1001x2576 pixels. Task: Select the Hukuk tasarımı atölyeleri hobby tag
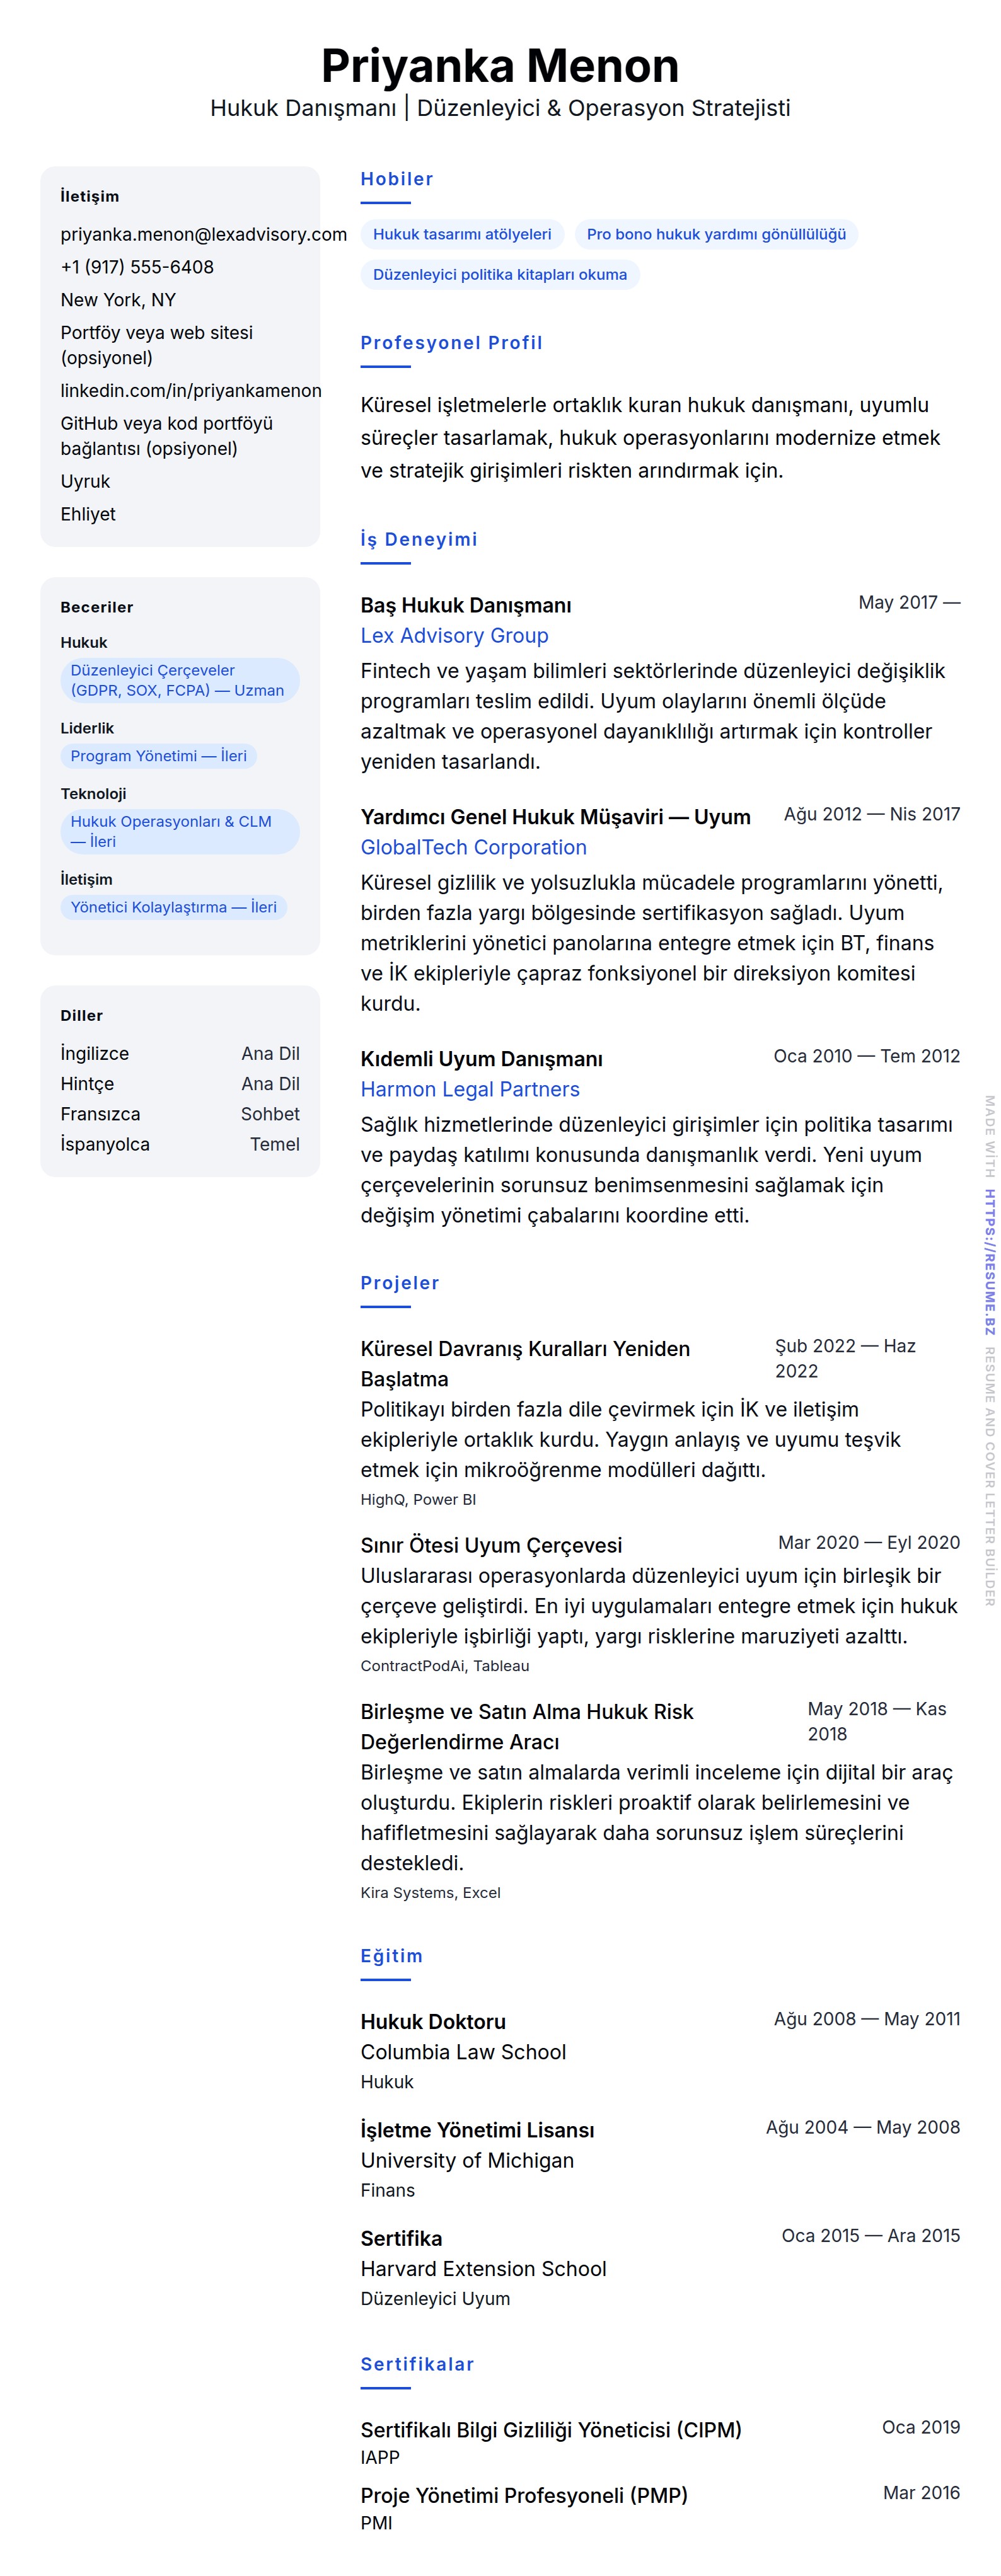click(462, 234)
